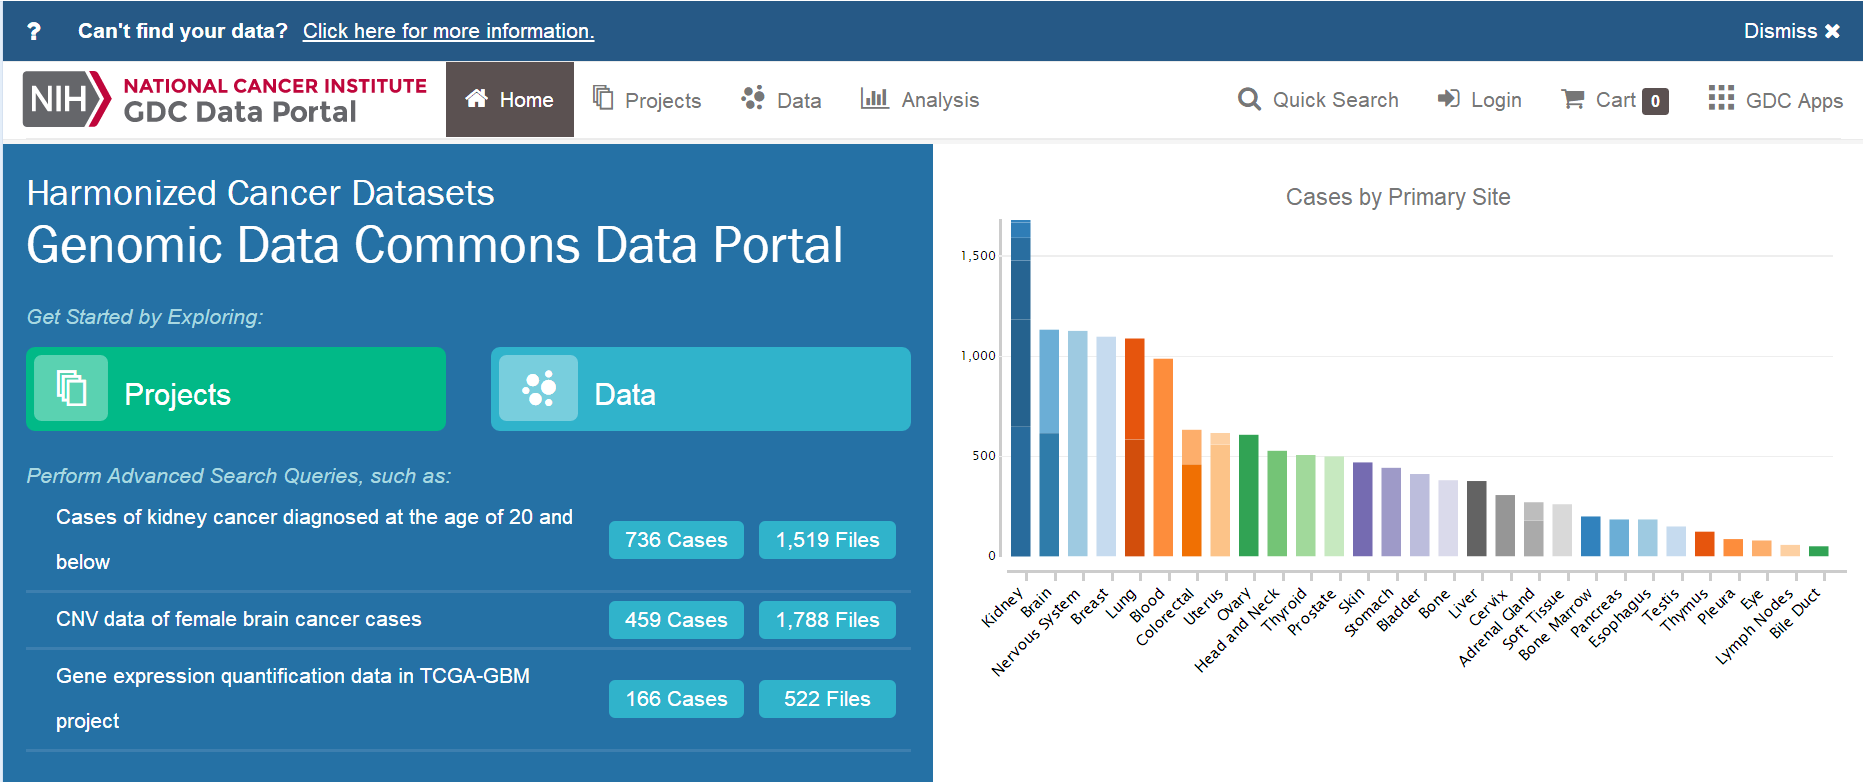The image size is (1863, 782).
Task: Click the NIH logo
Action: [x=66, y=99]
